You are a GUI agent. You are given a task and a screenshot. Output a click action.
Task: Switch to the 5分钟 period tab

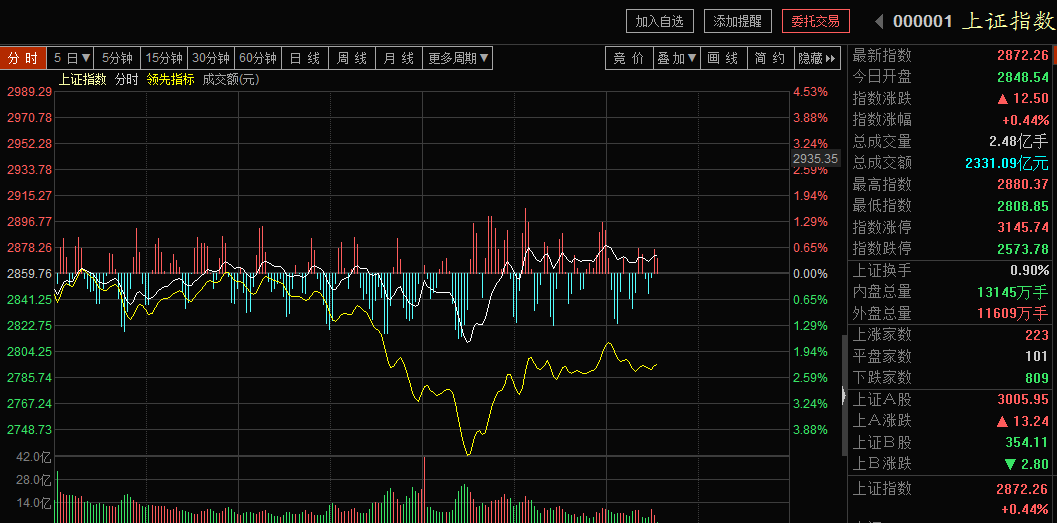[117, 59]
